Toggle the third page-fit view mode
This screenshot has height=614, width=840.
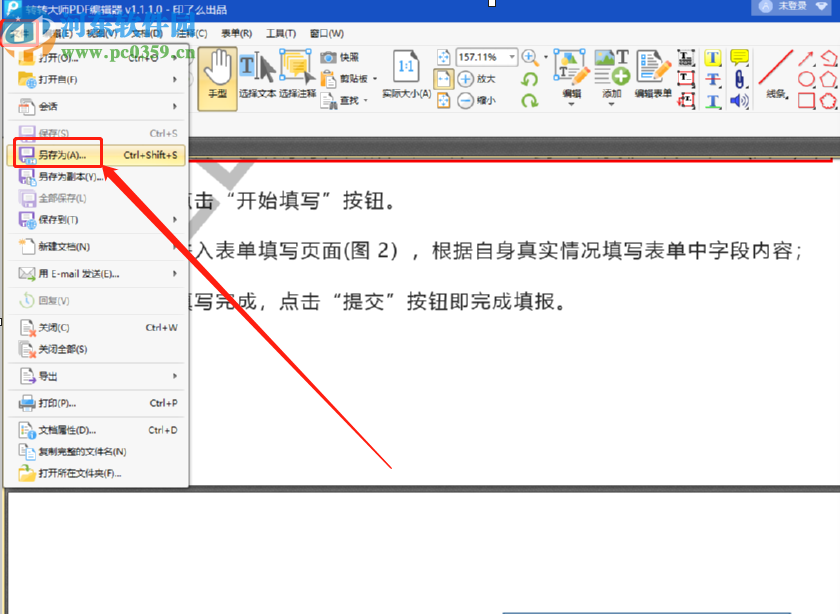click(x=443, y=97)
